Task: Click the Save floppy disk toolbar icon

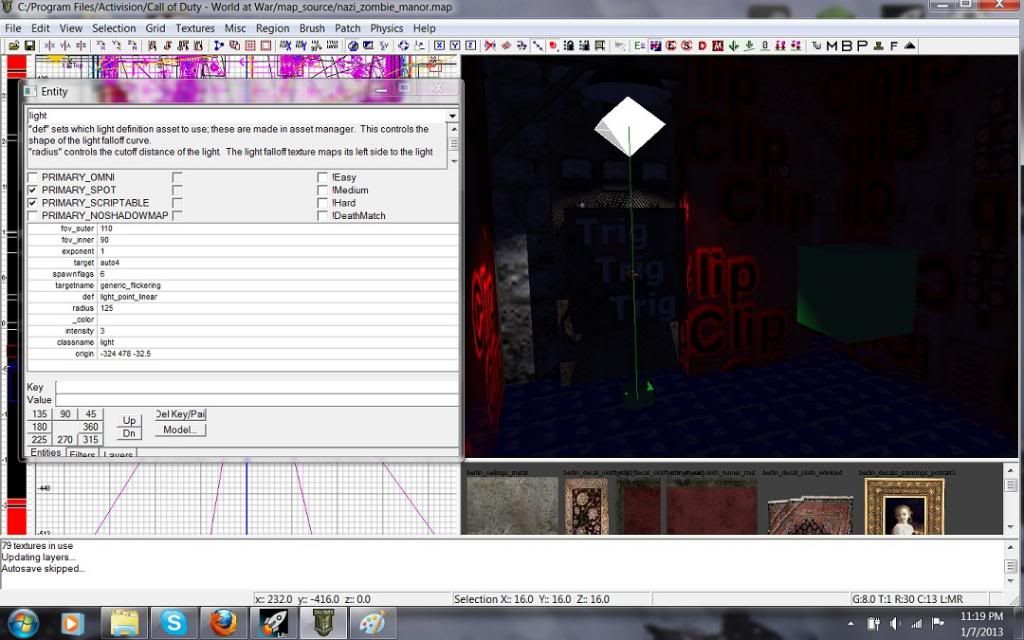Action: [29, 46]
